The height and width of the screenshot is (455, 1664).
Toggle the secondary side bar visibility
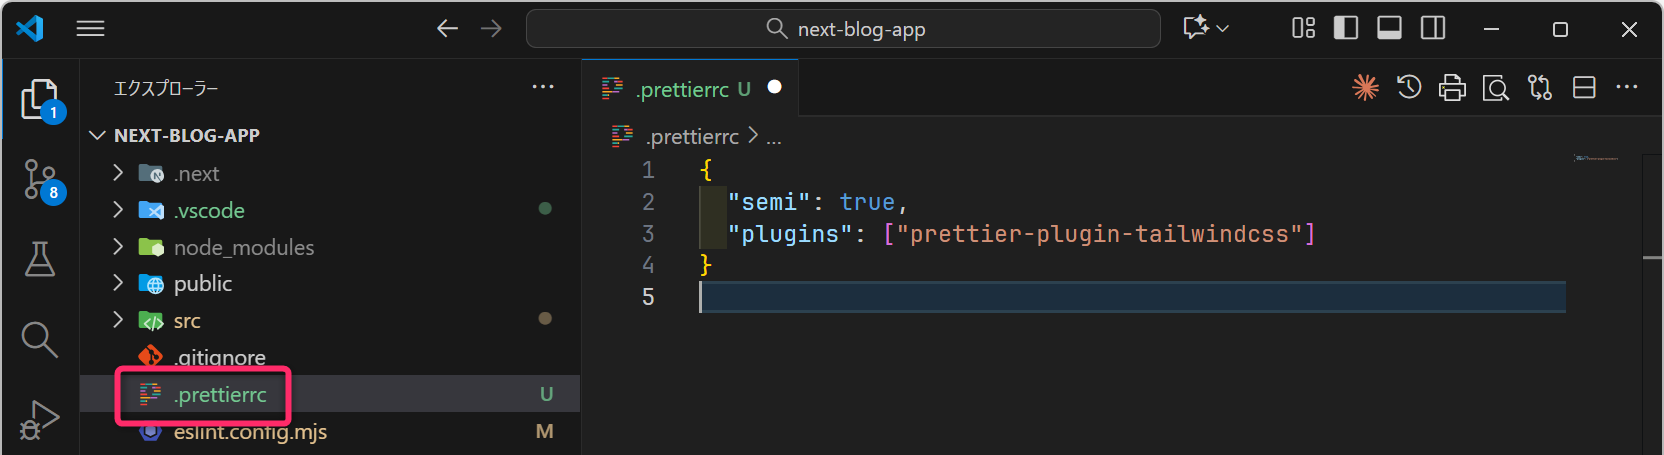pyautogui.click(x=1433, y=28)
